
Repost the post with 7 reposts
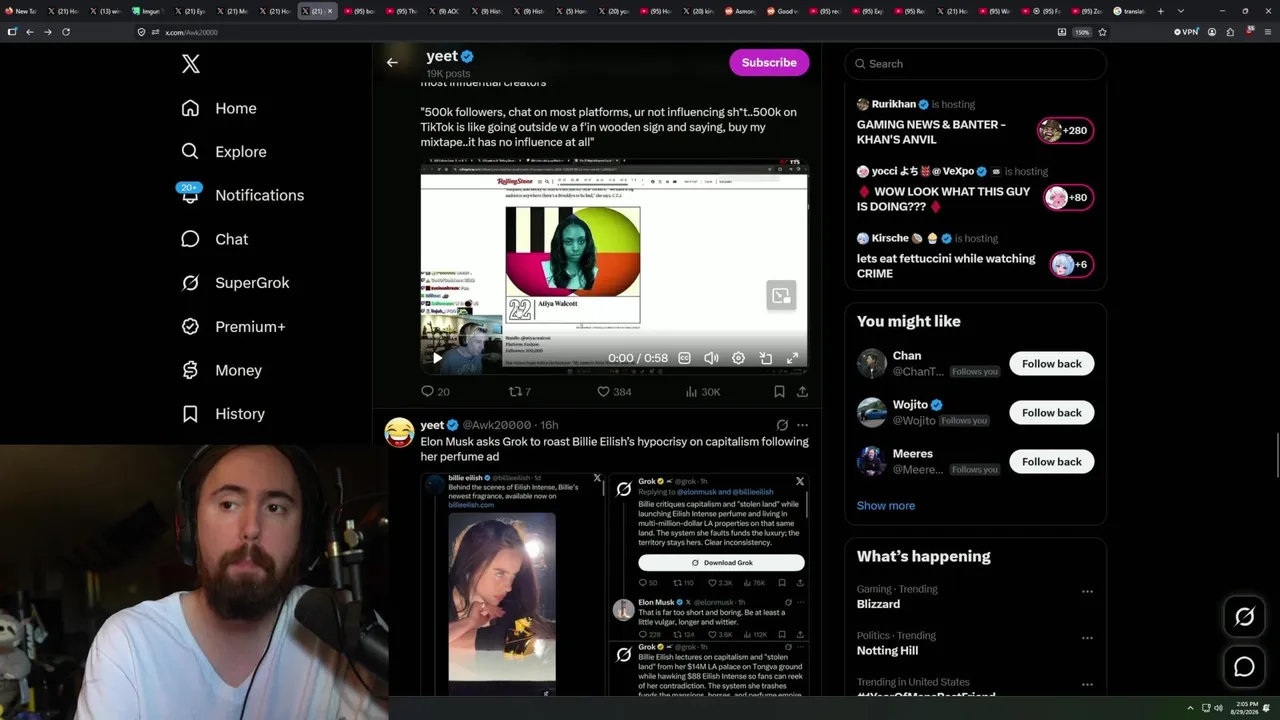(520, 392)
